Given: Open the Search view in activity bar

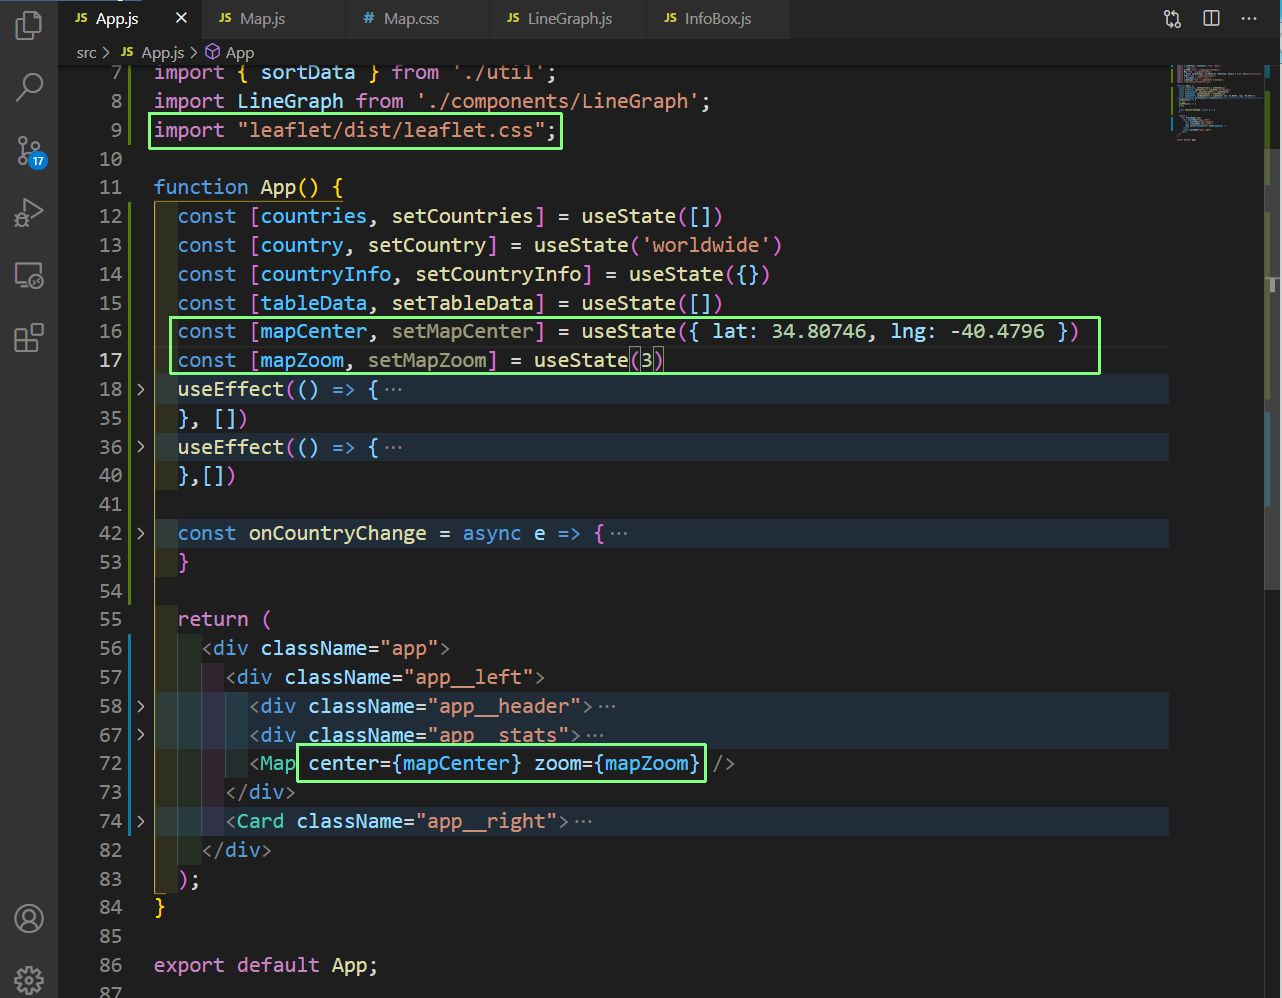Looking at the screenshot, I should 29,87.
